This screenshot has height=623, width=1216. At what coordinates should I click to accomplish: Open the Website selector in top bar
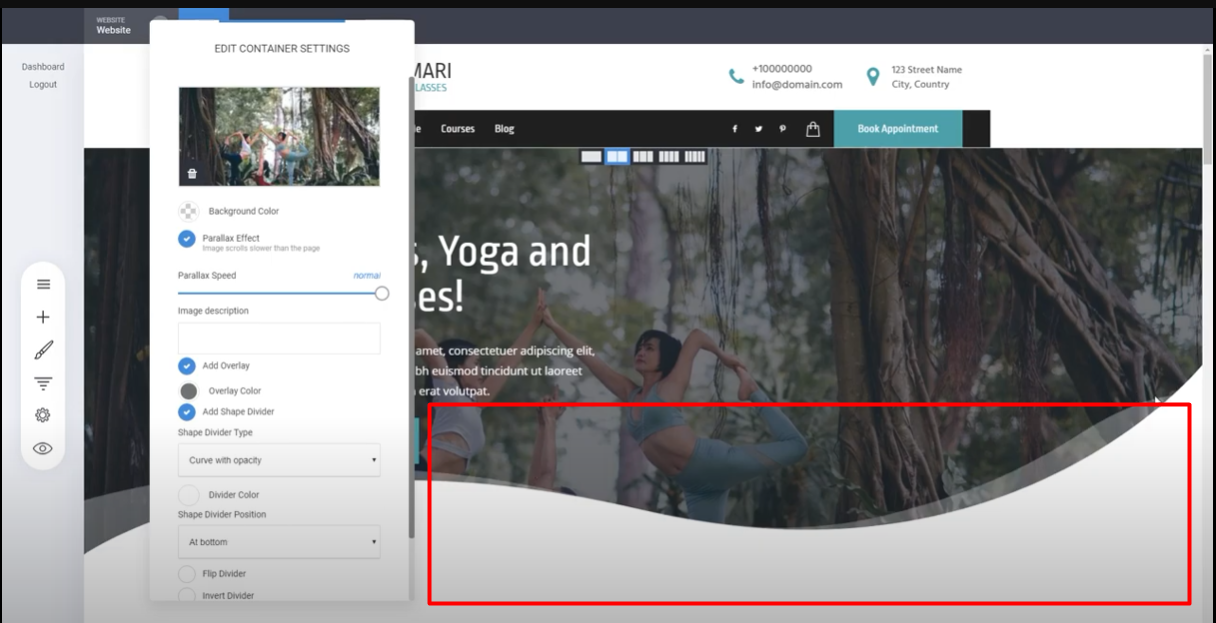tap(113, 25)
